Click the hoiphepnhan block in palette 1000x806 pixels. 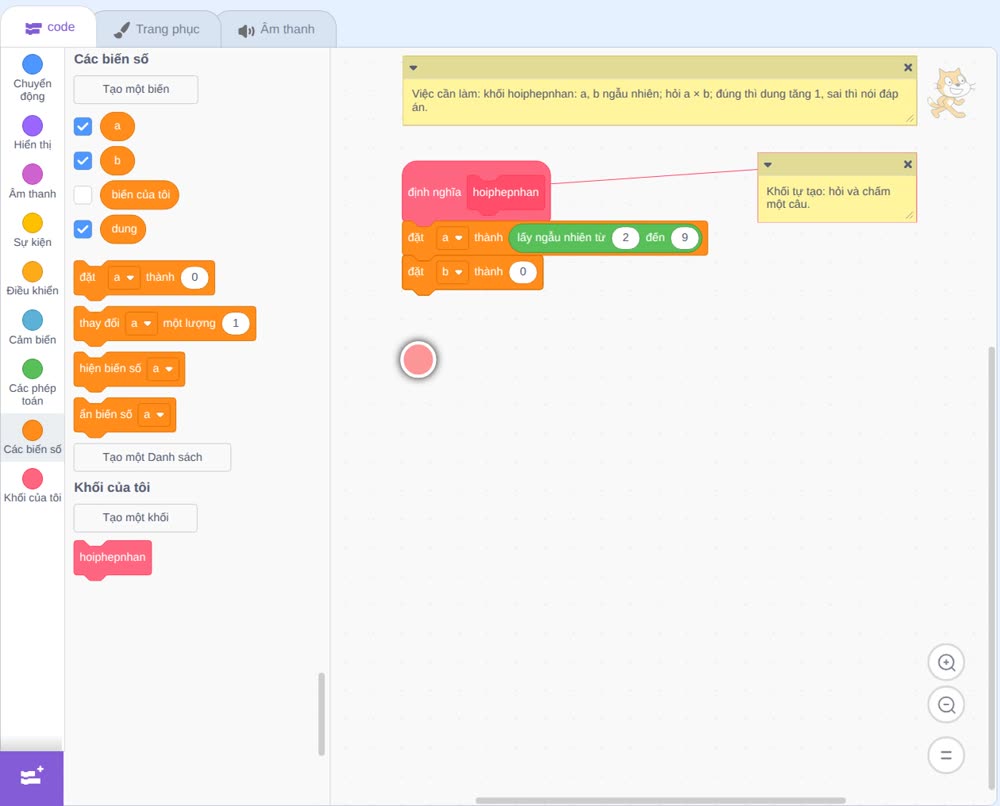point(113,558)
